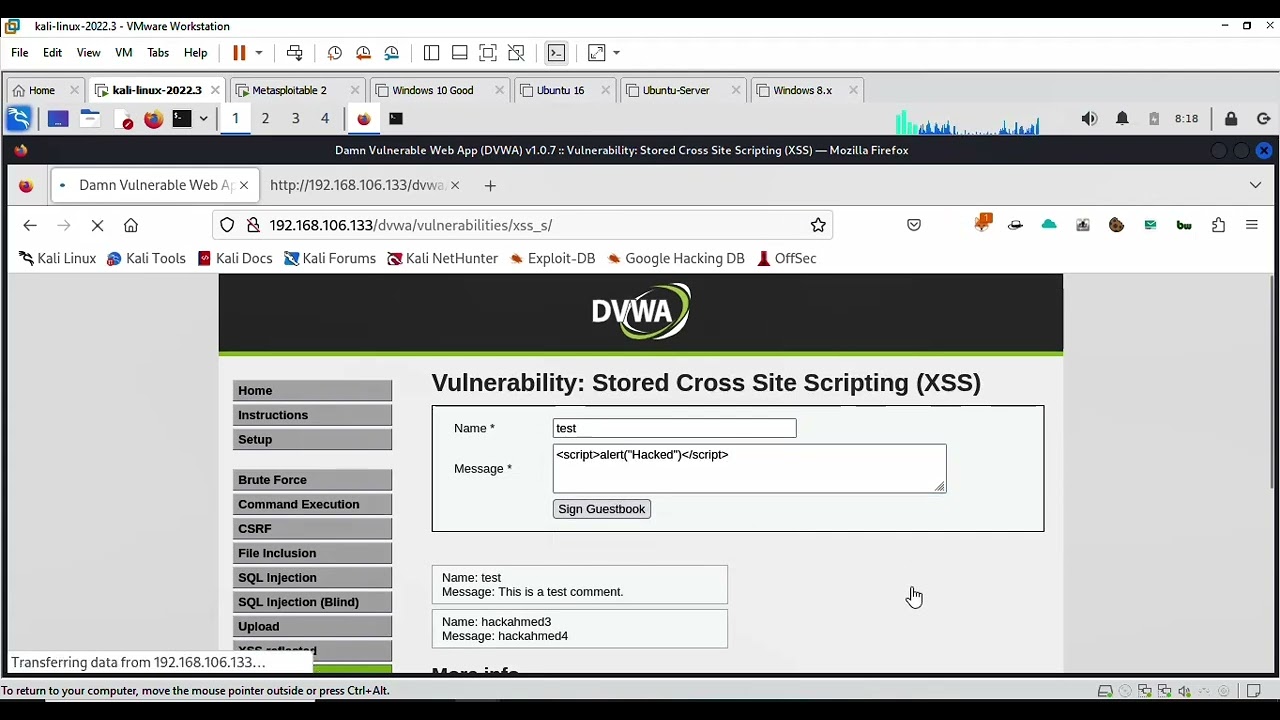The height and width of the screenshot is (720, 1280).
Task: Open Kali notifications bell
Action: 1122,119
